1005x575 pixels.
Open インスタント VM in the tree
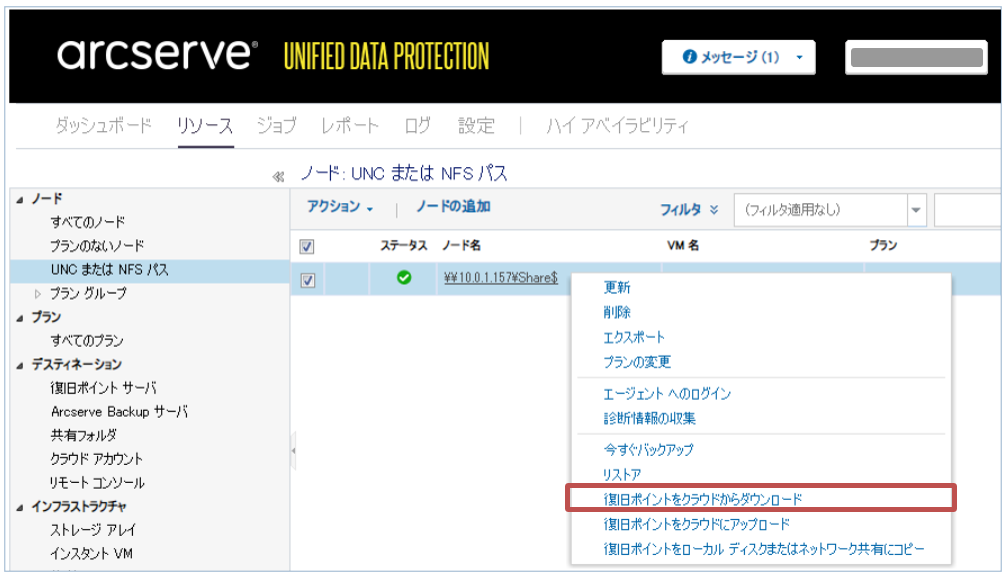[91, 554]
